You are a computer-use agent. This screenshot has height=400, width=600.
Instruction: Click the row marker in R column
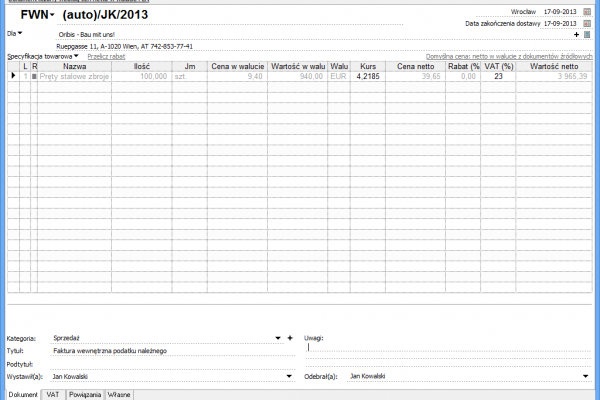[x=33, y=76]
